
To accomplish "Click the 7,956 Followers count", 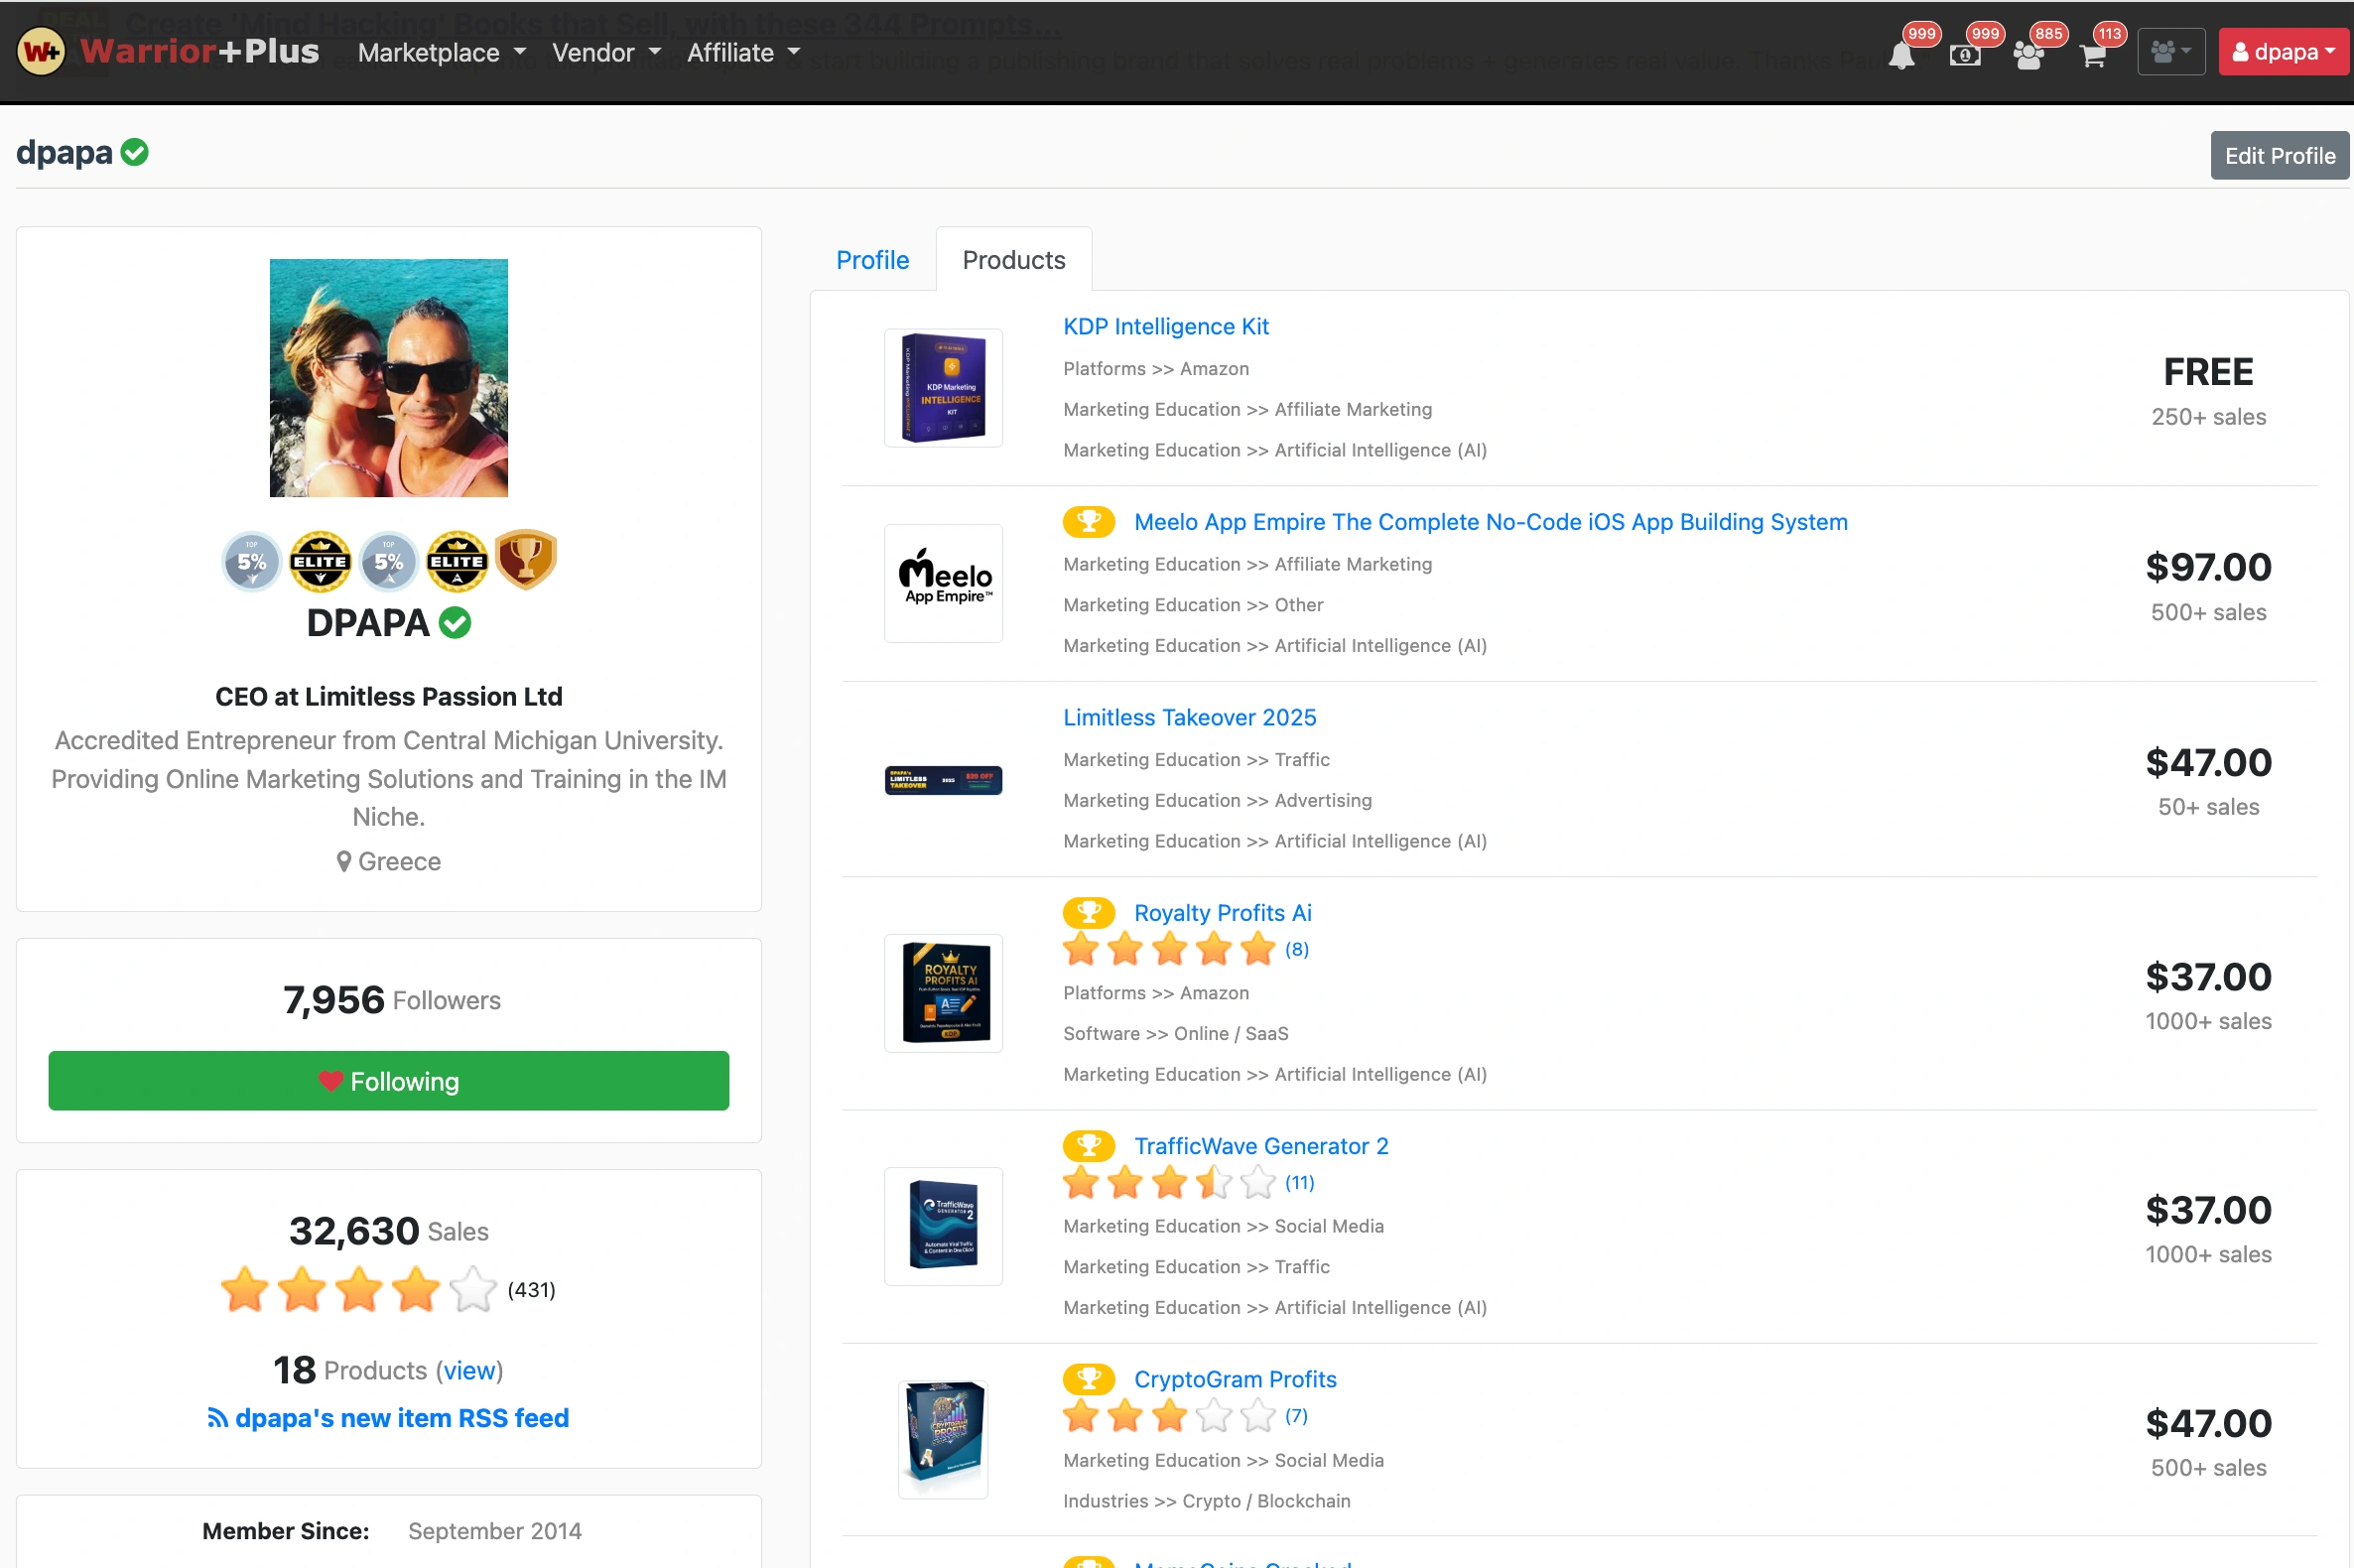I will (392, 999).
